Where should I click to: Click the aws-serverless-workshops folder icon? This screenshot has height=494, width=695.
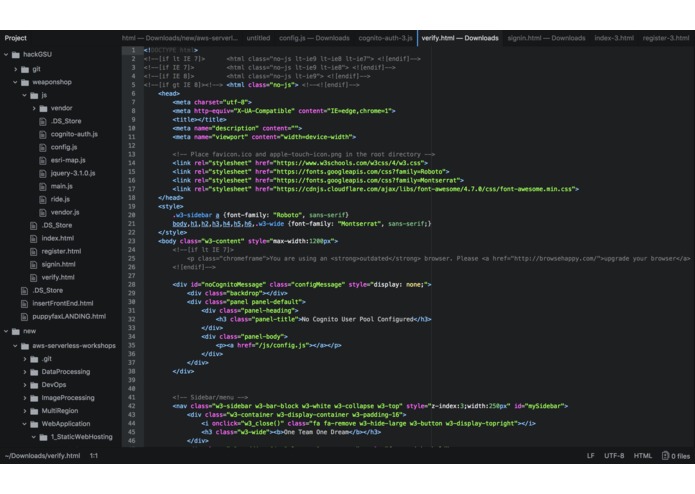pos(25,346)
